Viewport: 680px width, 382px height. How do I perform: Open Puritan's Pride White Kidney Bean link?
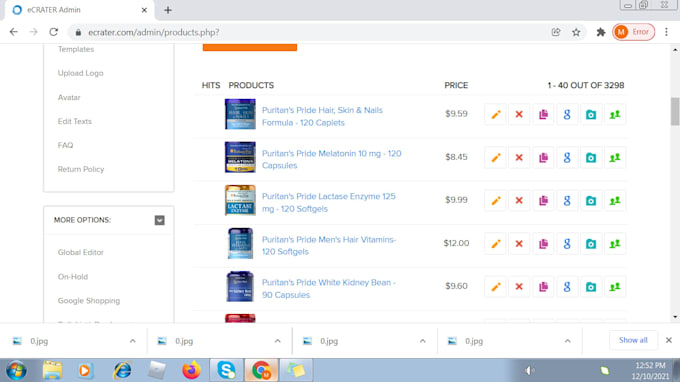[328, 288]
